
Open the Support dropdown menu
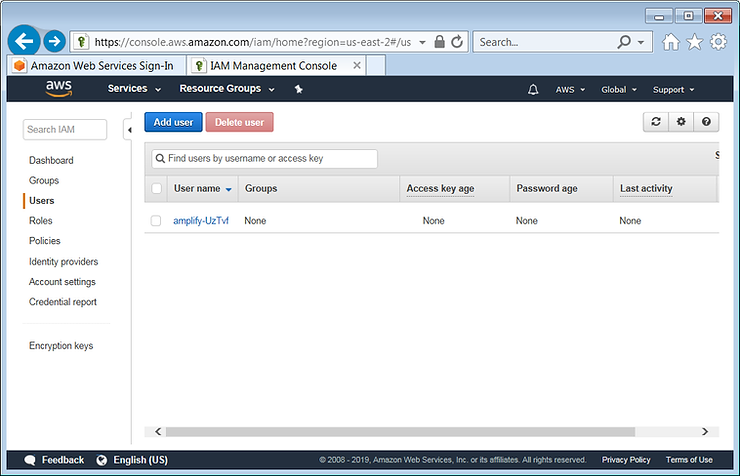point(674,89)
